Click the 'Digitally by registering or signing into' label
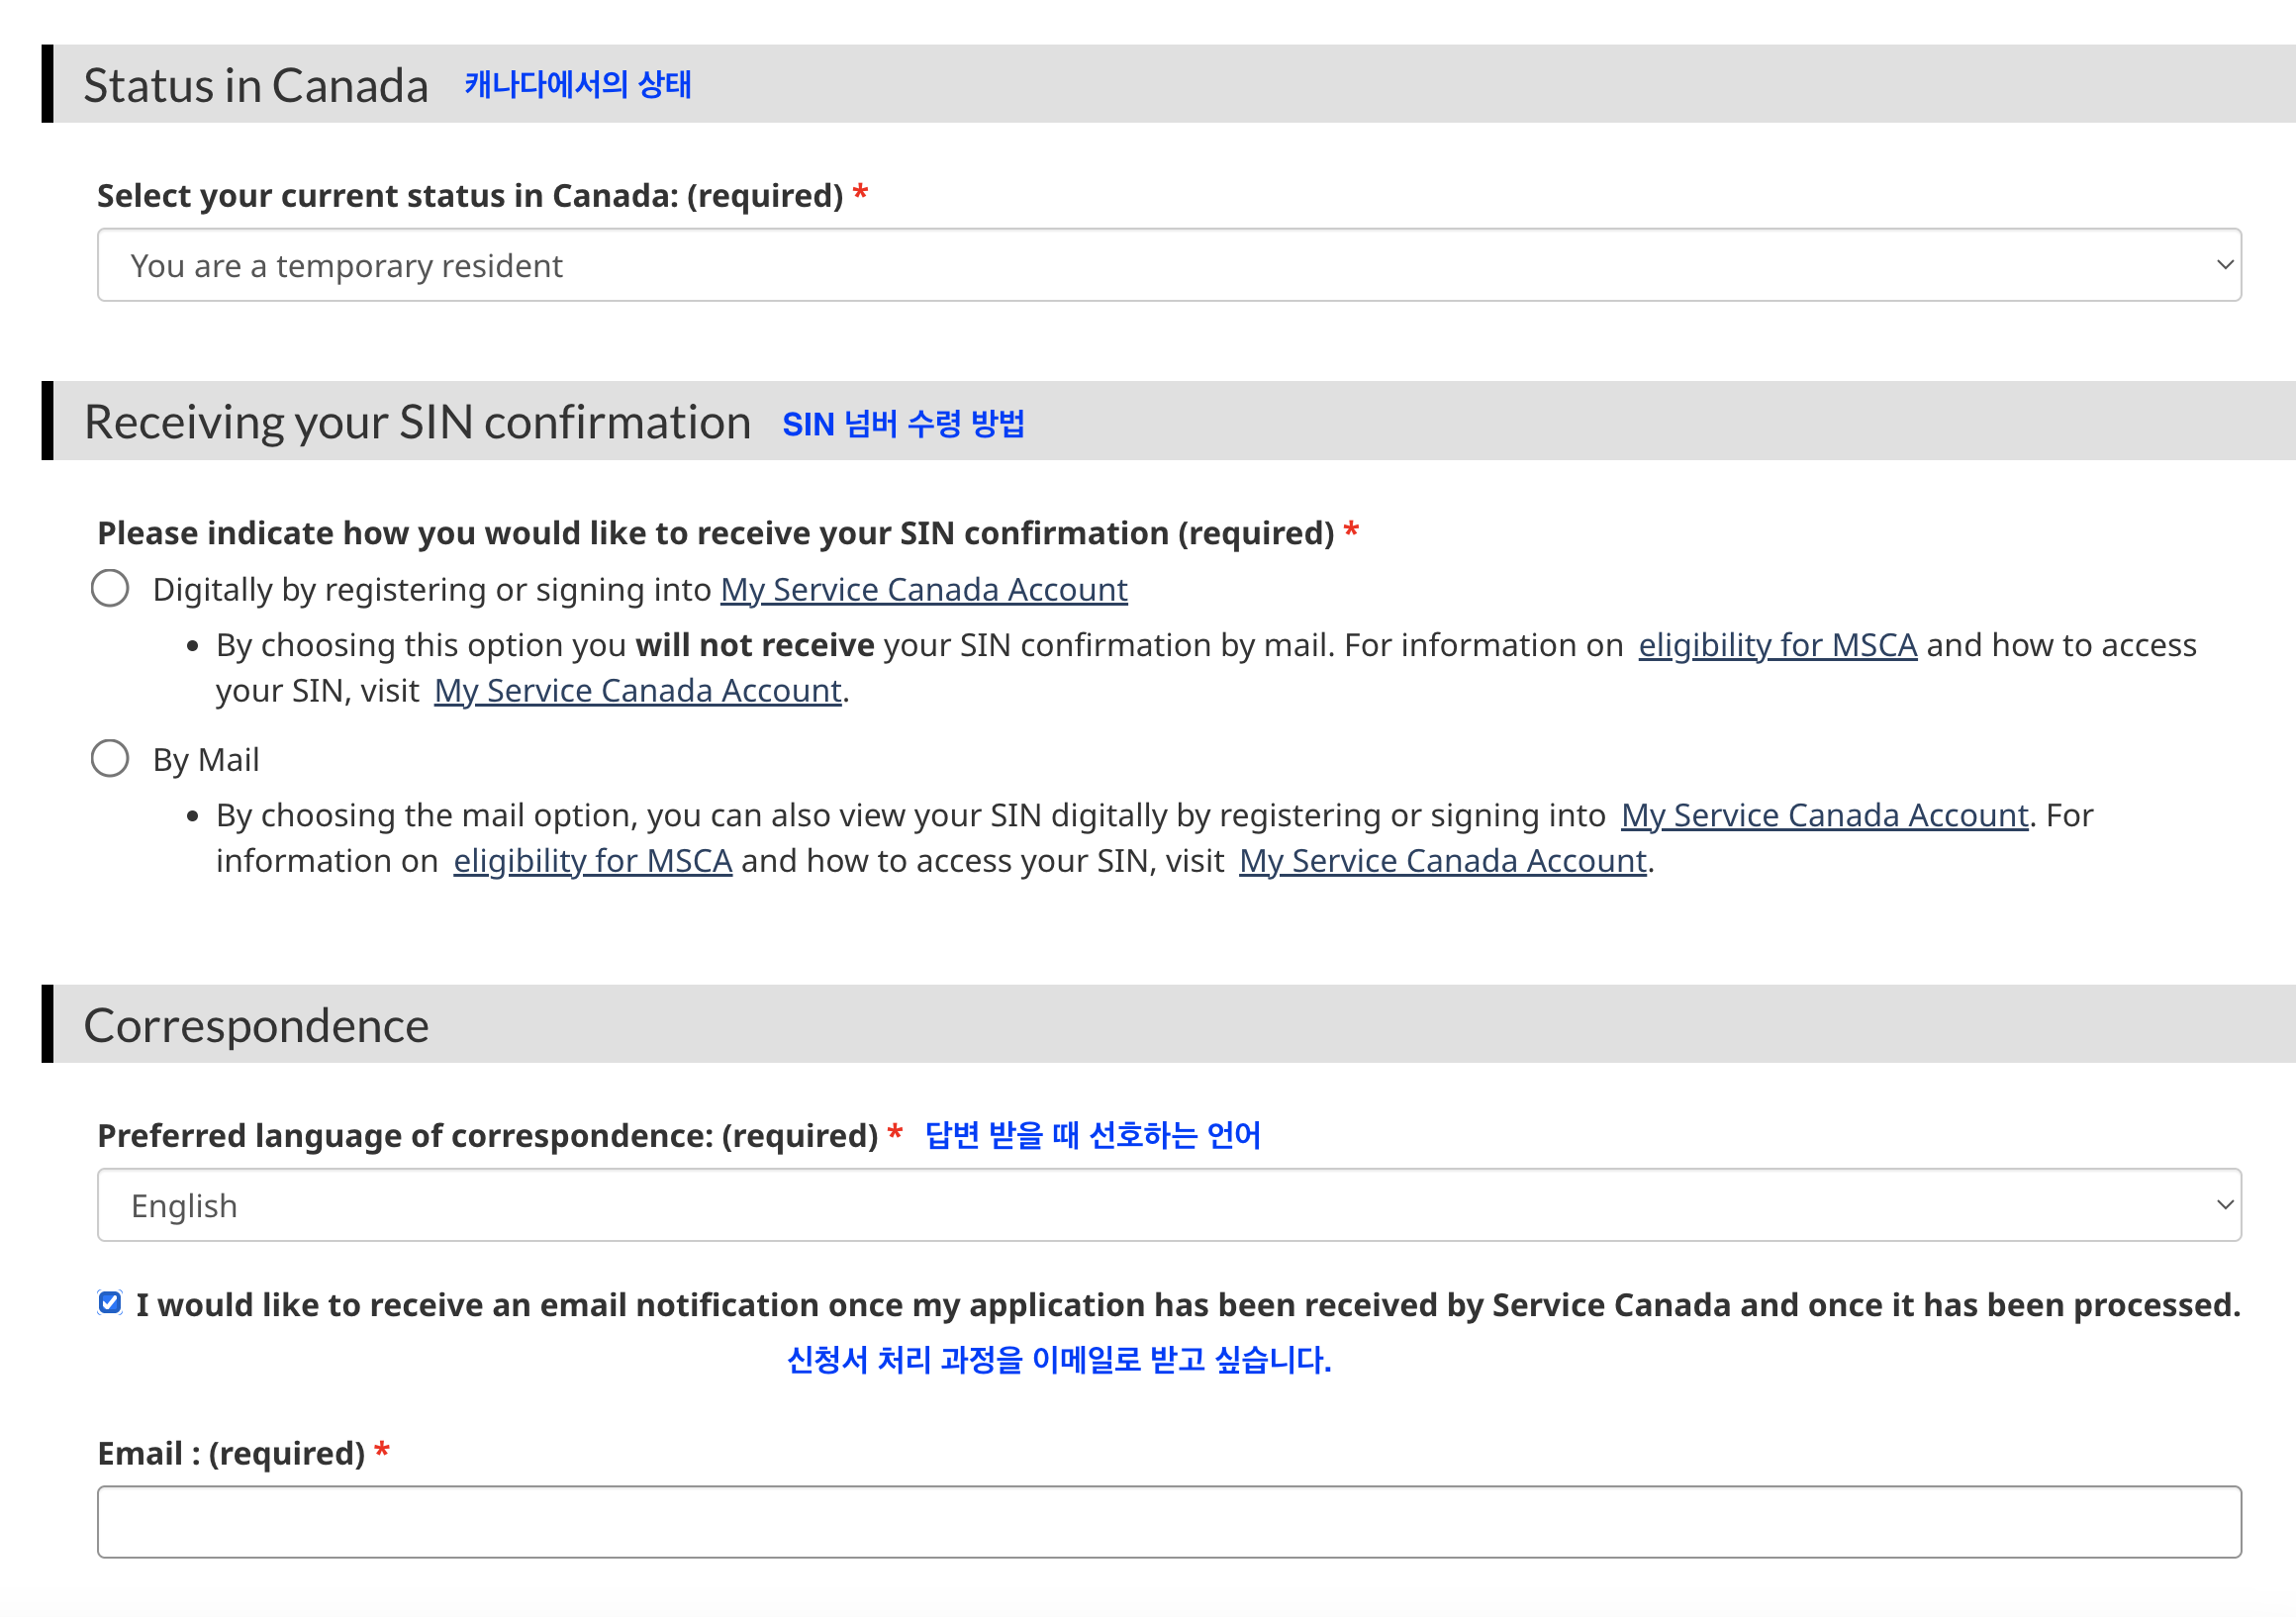This screenshot has height=1617, width=2296. point(432,590)
